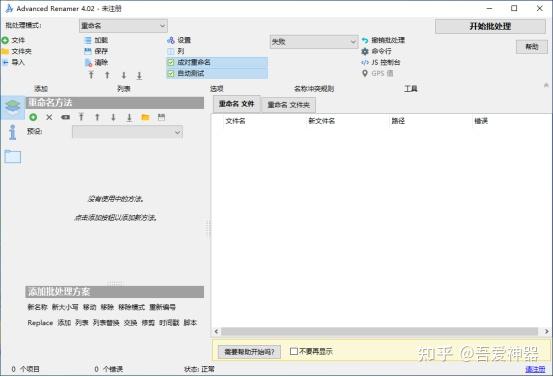Open the information sidebar icon
The image size is (553, 377).
[13, 132]
